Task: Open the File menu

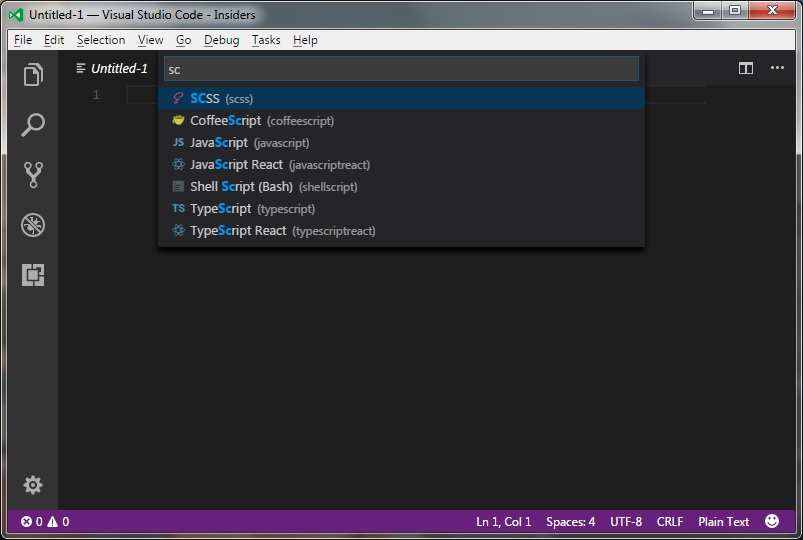Action: coord(23,40)
